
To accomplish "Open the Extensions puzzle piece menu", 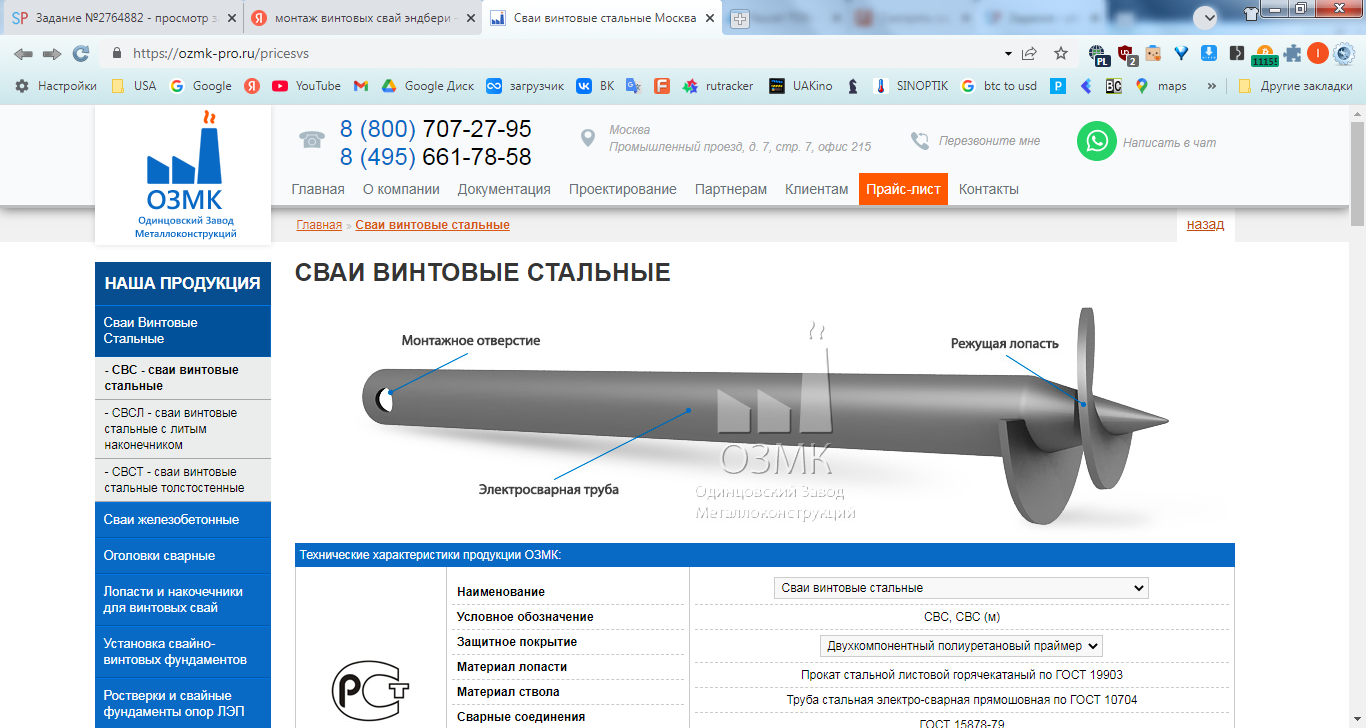I will pos(1293,54).
